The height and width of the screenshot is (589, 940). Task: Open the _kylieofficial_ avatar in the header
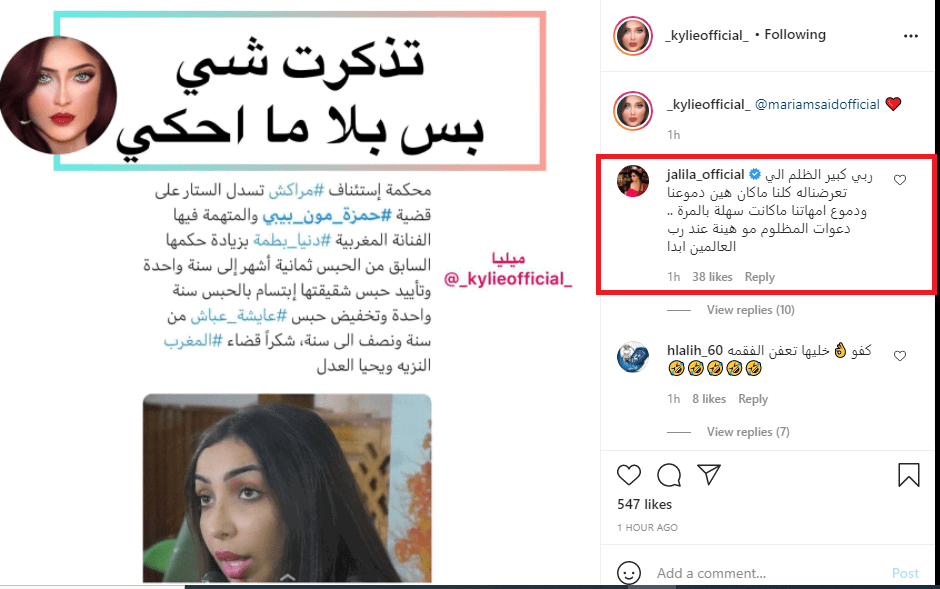coord(633,36)
